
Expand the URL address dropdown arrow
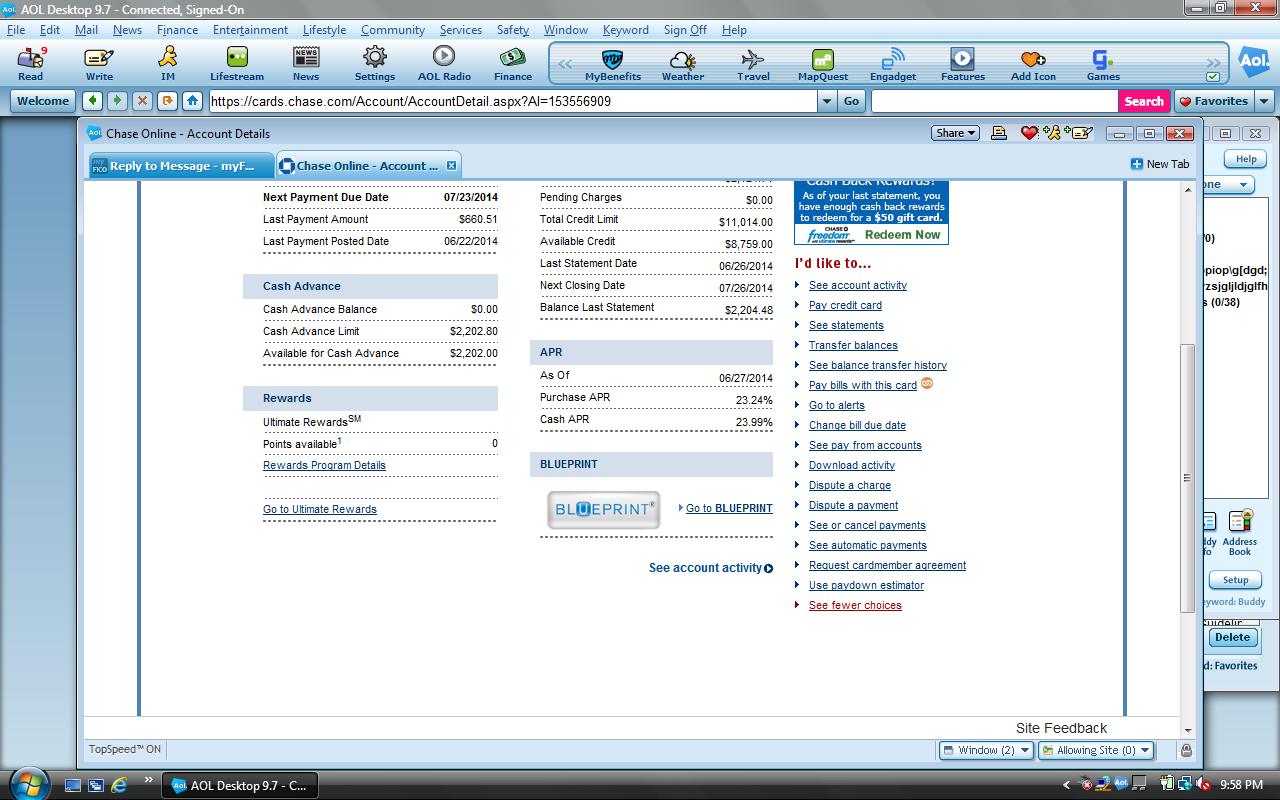[x=826, y=101]
